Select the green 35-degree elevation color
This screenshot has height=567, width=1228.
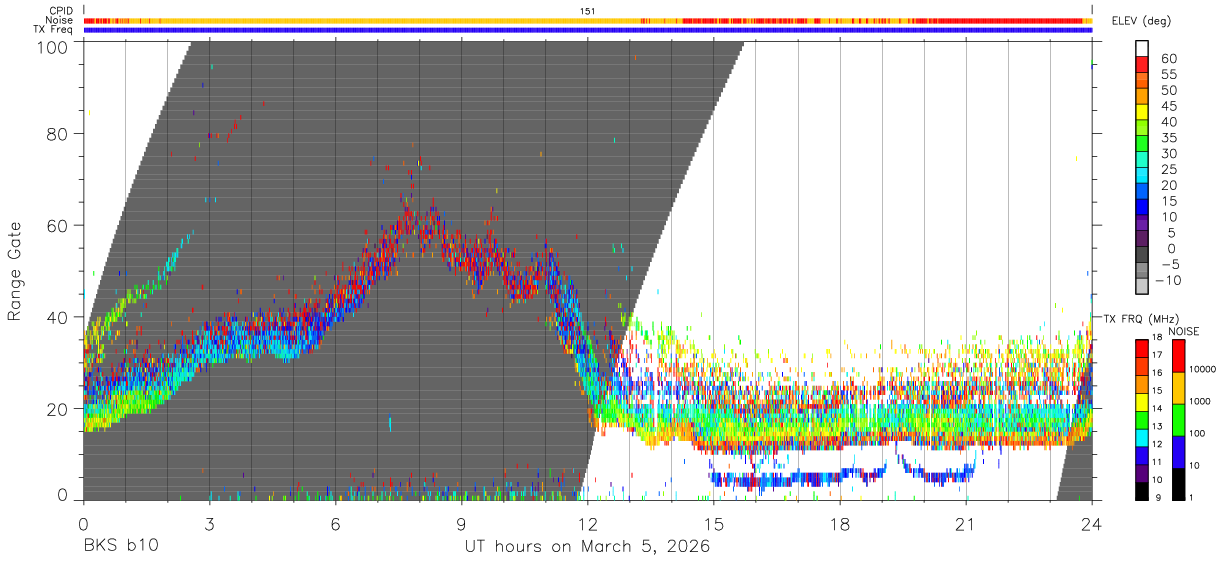tap(1143, 145)
